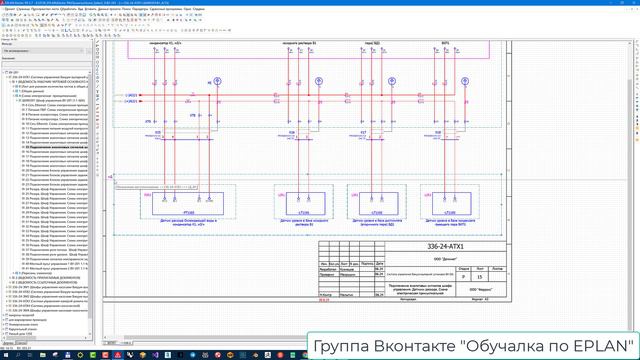Select the -FT1165 sensor box in drawing
This screenshot has height=360, width=640.
pos(188,203)
